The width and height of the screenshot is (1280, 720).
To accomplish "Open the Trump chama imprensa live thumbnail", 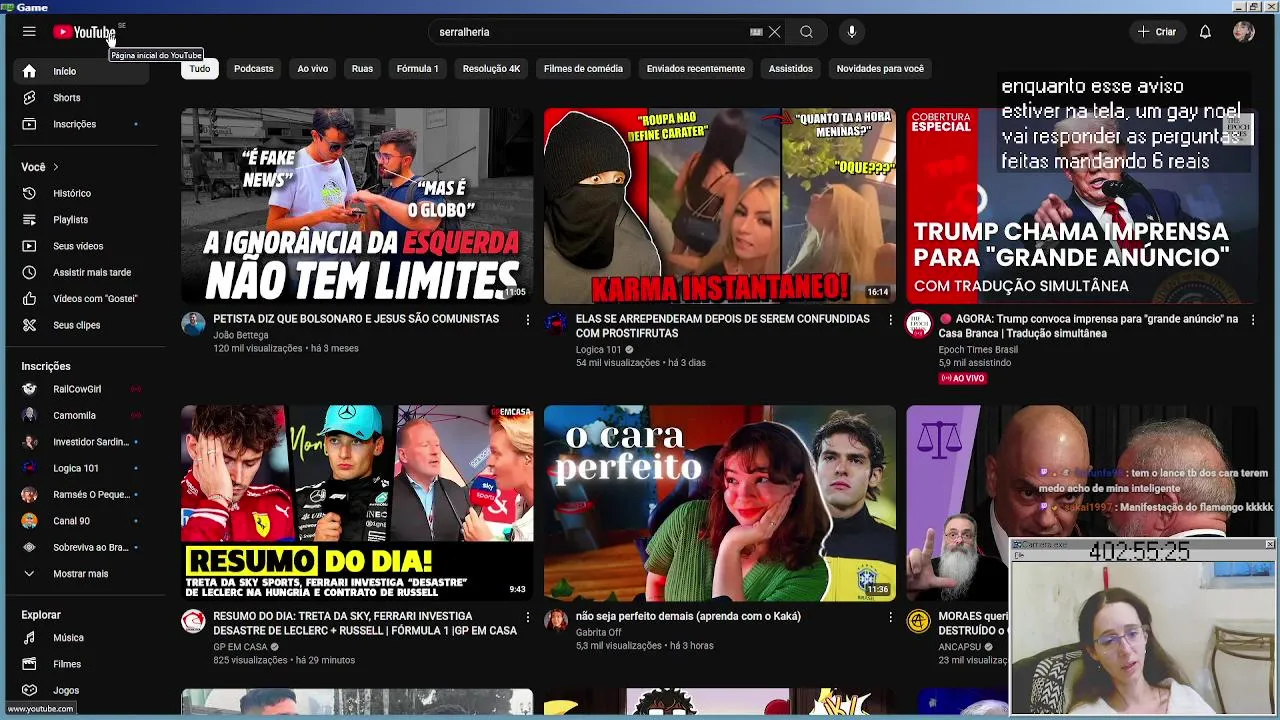I will pyautogui.click(x=1082, y=205).
